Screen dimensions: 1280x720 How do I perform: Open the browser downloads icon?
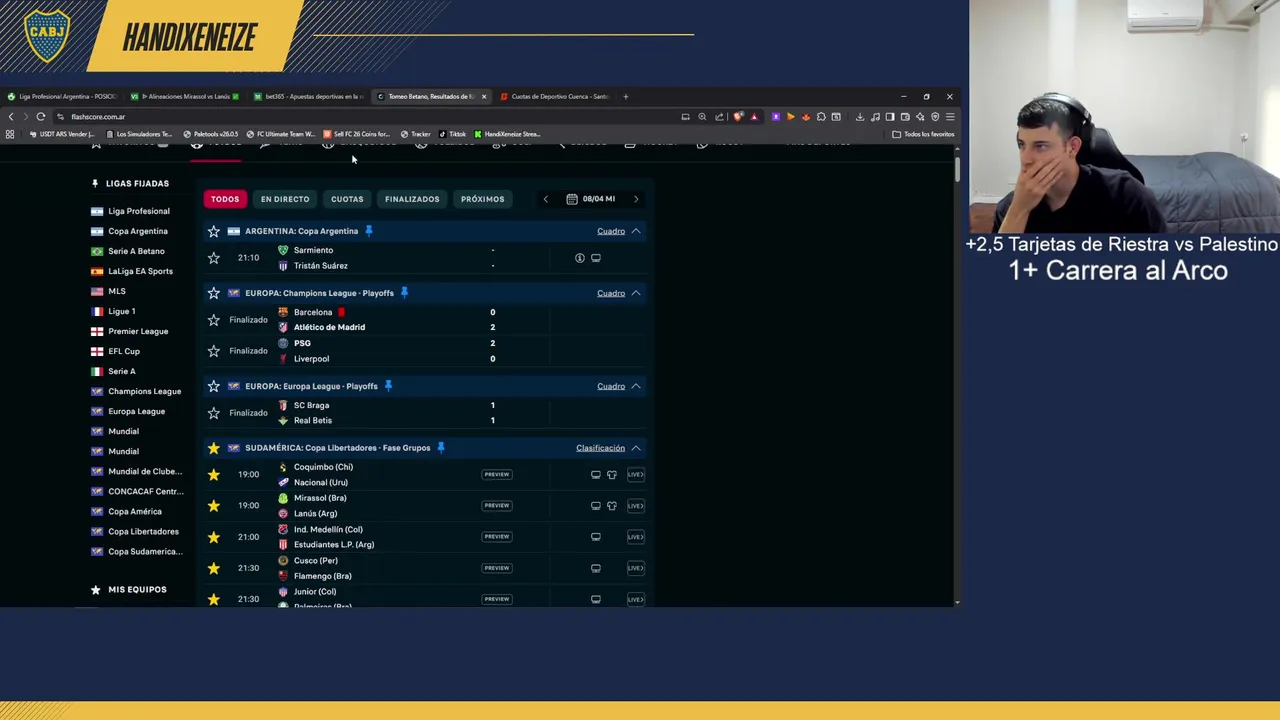(x=860, y=117)
